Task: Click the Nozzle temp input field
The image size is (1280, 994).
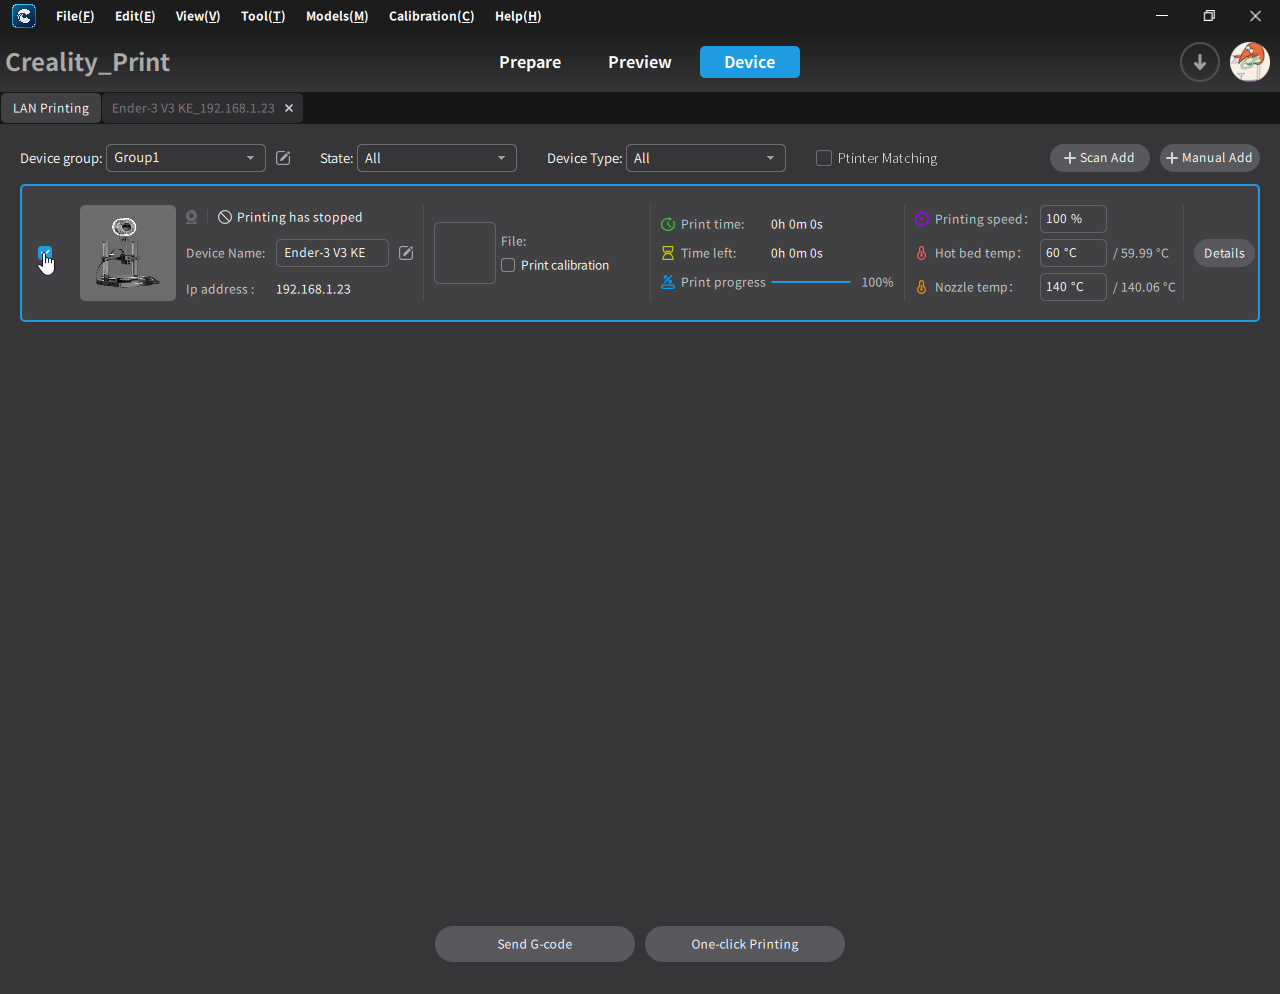Action: (1073, 287)
